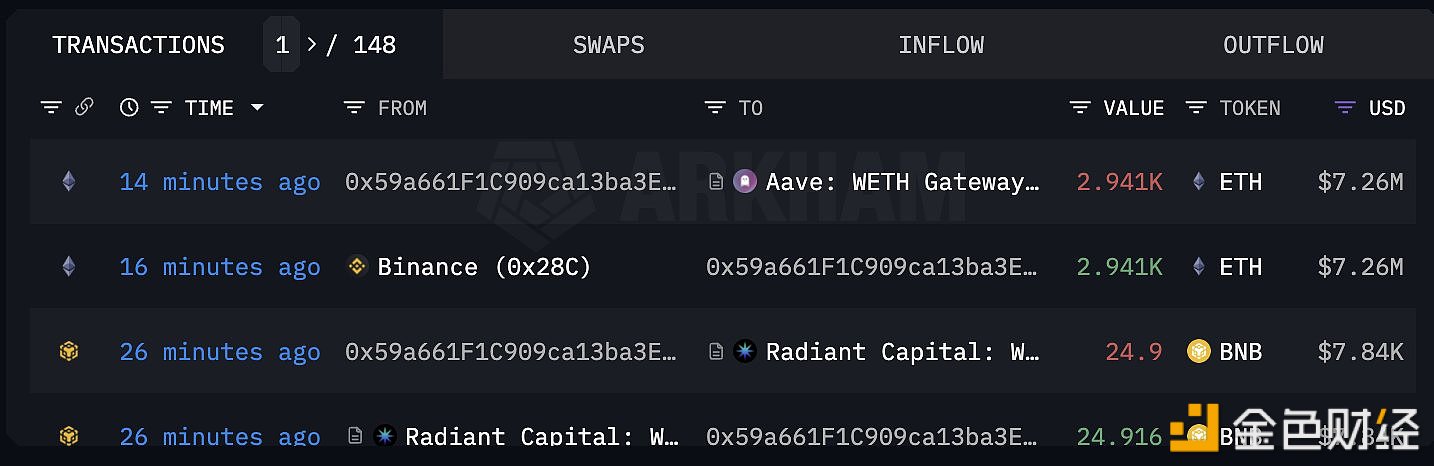Toggle the USD filter icon

[x=1346, y=108]
